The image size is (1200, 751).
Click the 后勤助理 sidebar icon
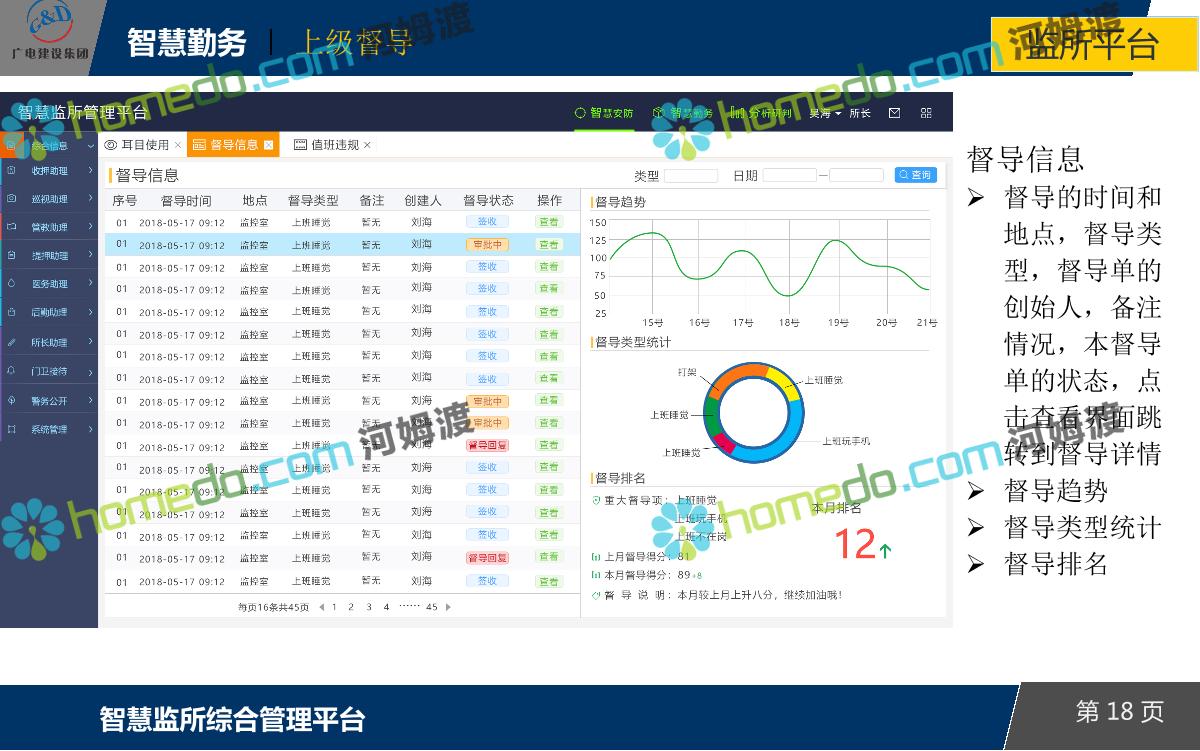point(12,312)
